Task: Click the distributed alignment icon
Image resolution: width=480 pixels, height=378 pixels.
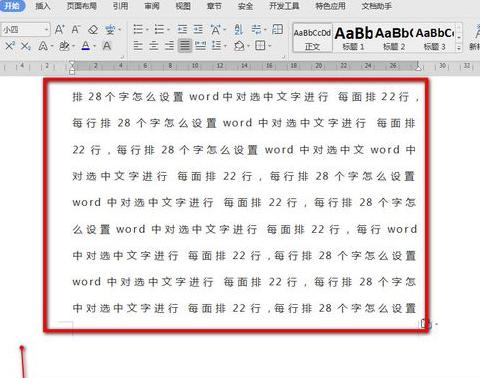Action: click(x=200, y=45)
